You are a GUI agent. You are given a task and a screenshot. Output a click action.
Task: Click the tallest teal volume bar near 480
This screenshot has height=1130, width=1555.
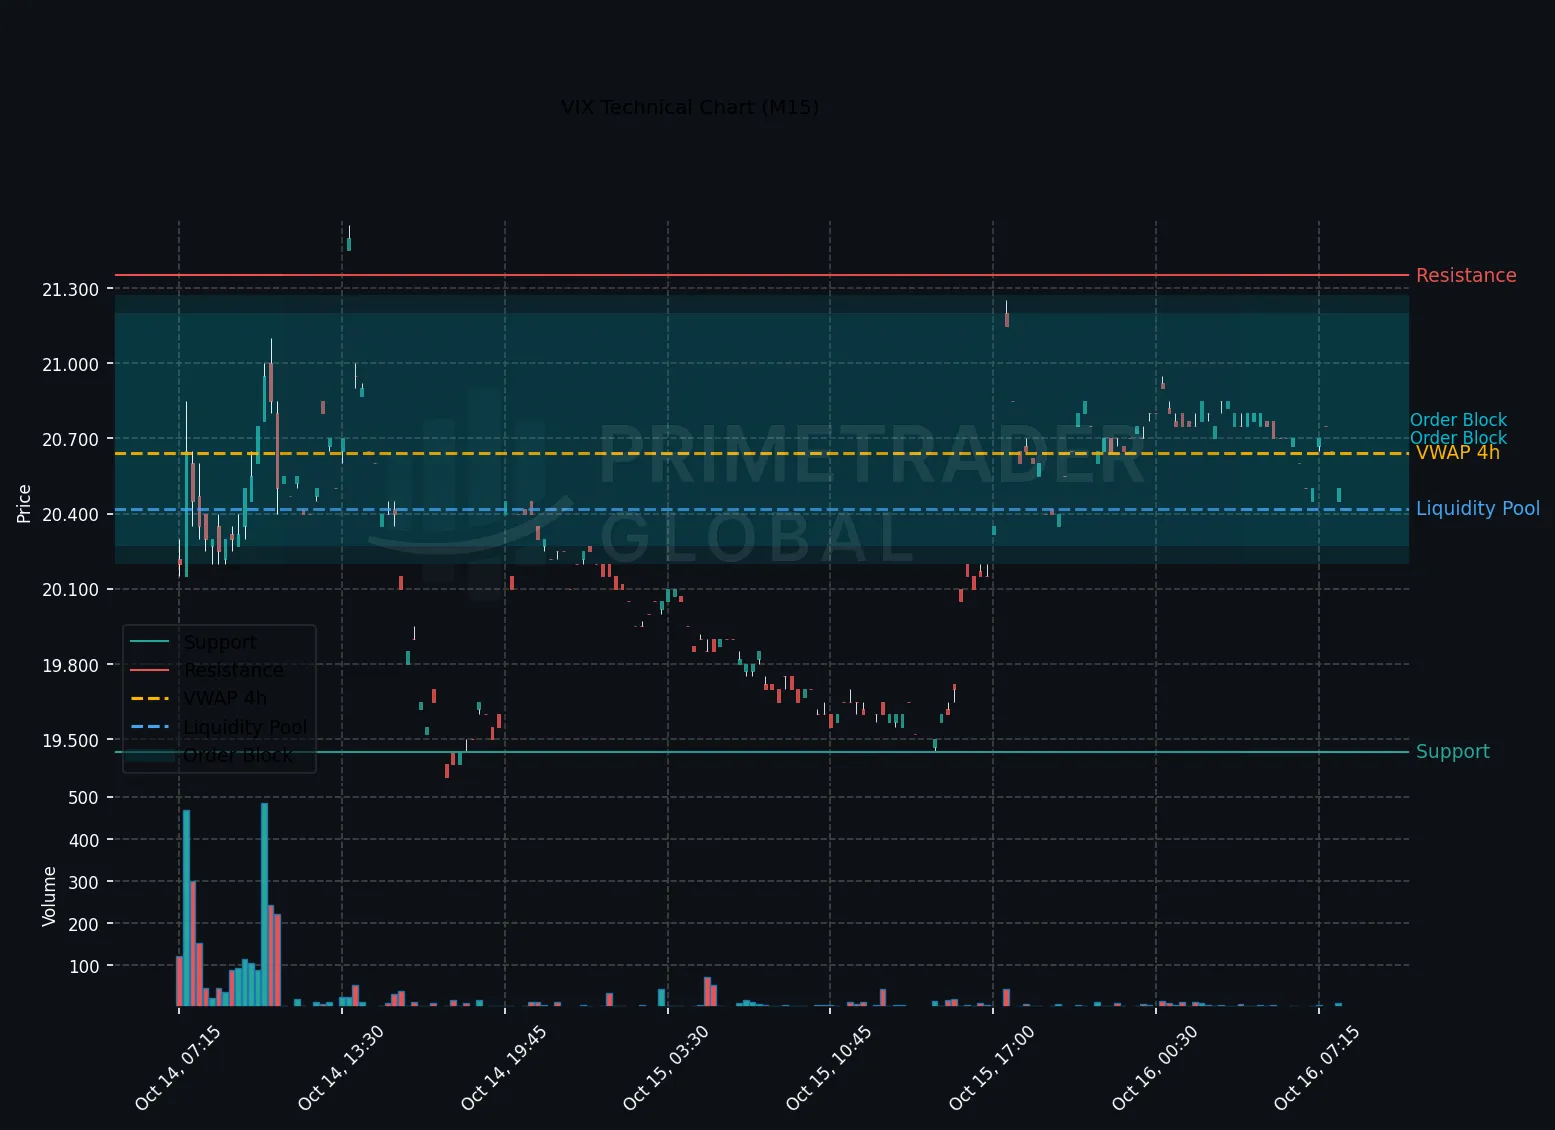264,904
